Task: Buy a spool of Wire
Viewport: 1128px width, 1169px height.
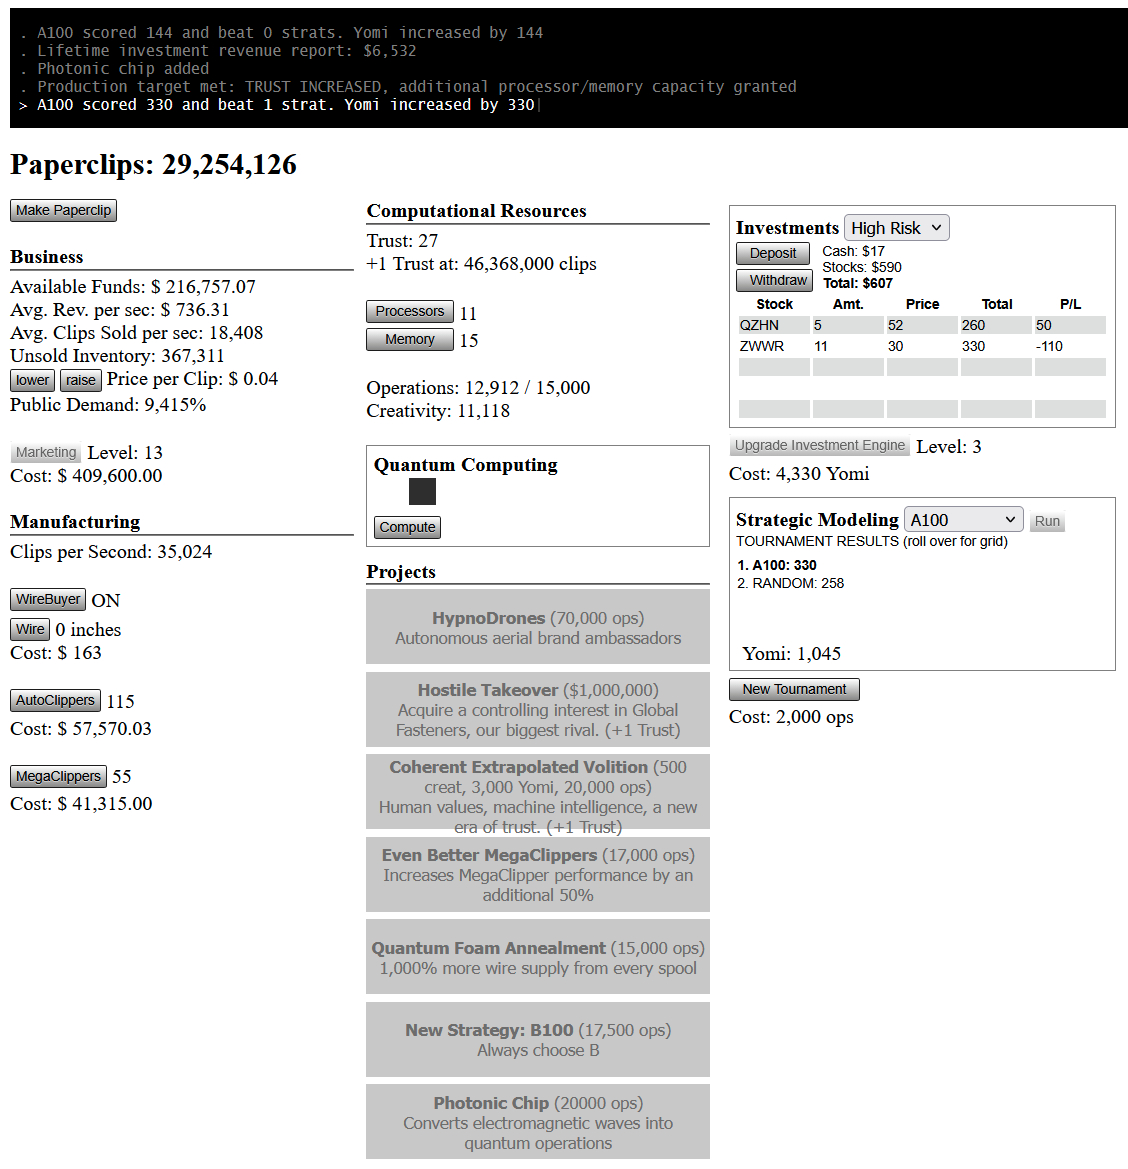Action: (30, 629)
